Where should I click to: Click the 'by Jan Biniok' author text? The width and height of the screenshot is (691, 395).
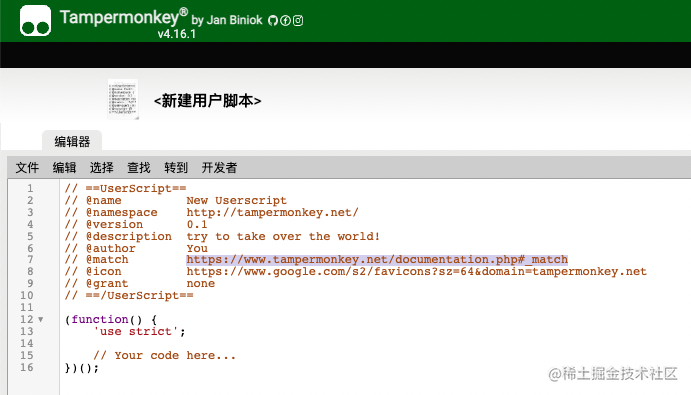click(227, 20)
